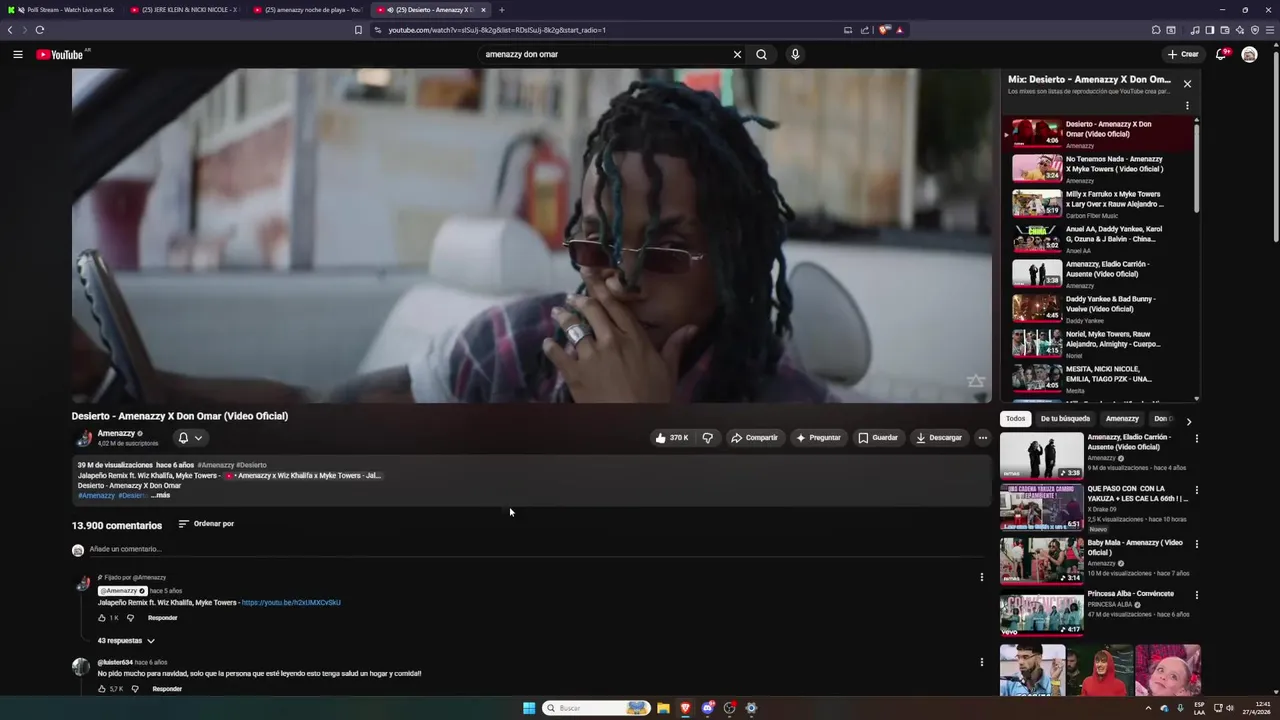Image resolution: width=1280 pixels, height=720 pixels.
Task: Open the Amenazzy channel name link
Action: click(116, 433)
